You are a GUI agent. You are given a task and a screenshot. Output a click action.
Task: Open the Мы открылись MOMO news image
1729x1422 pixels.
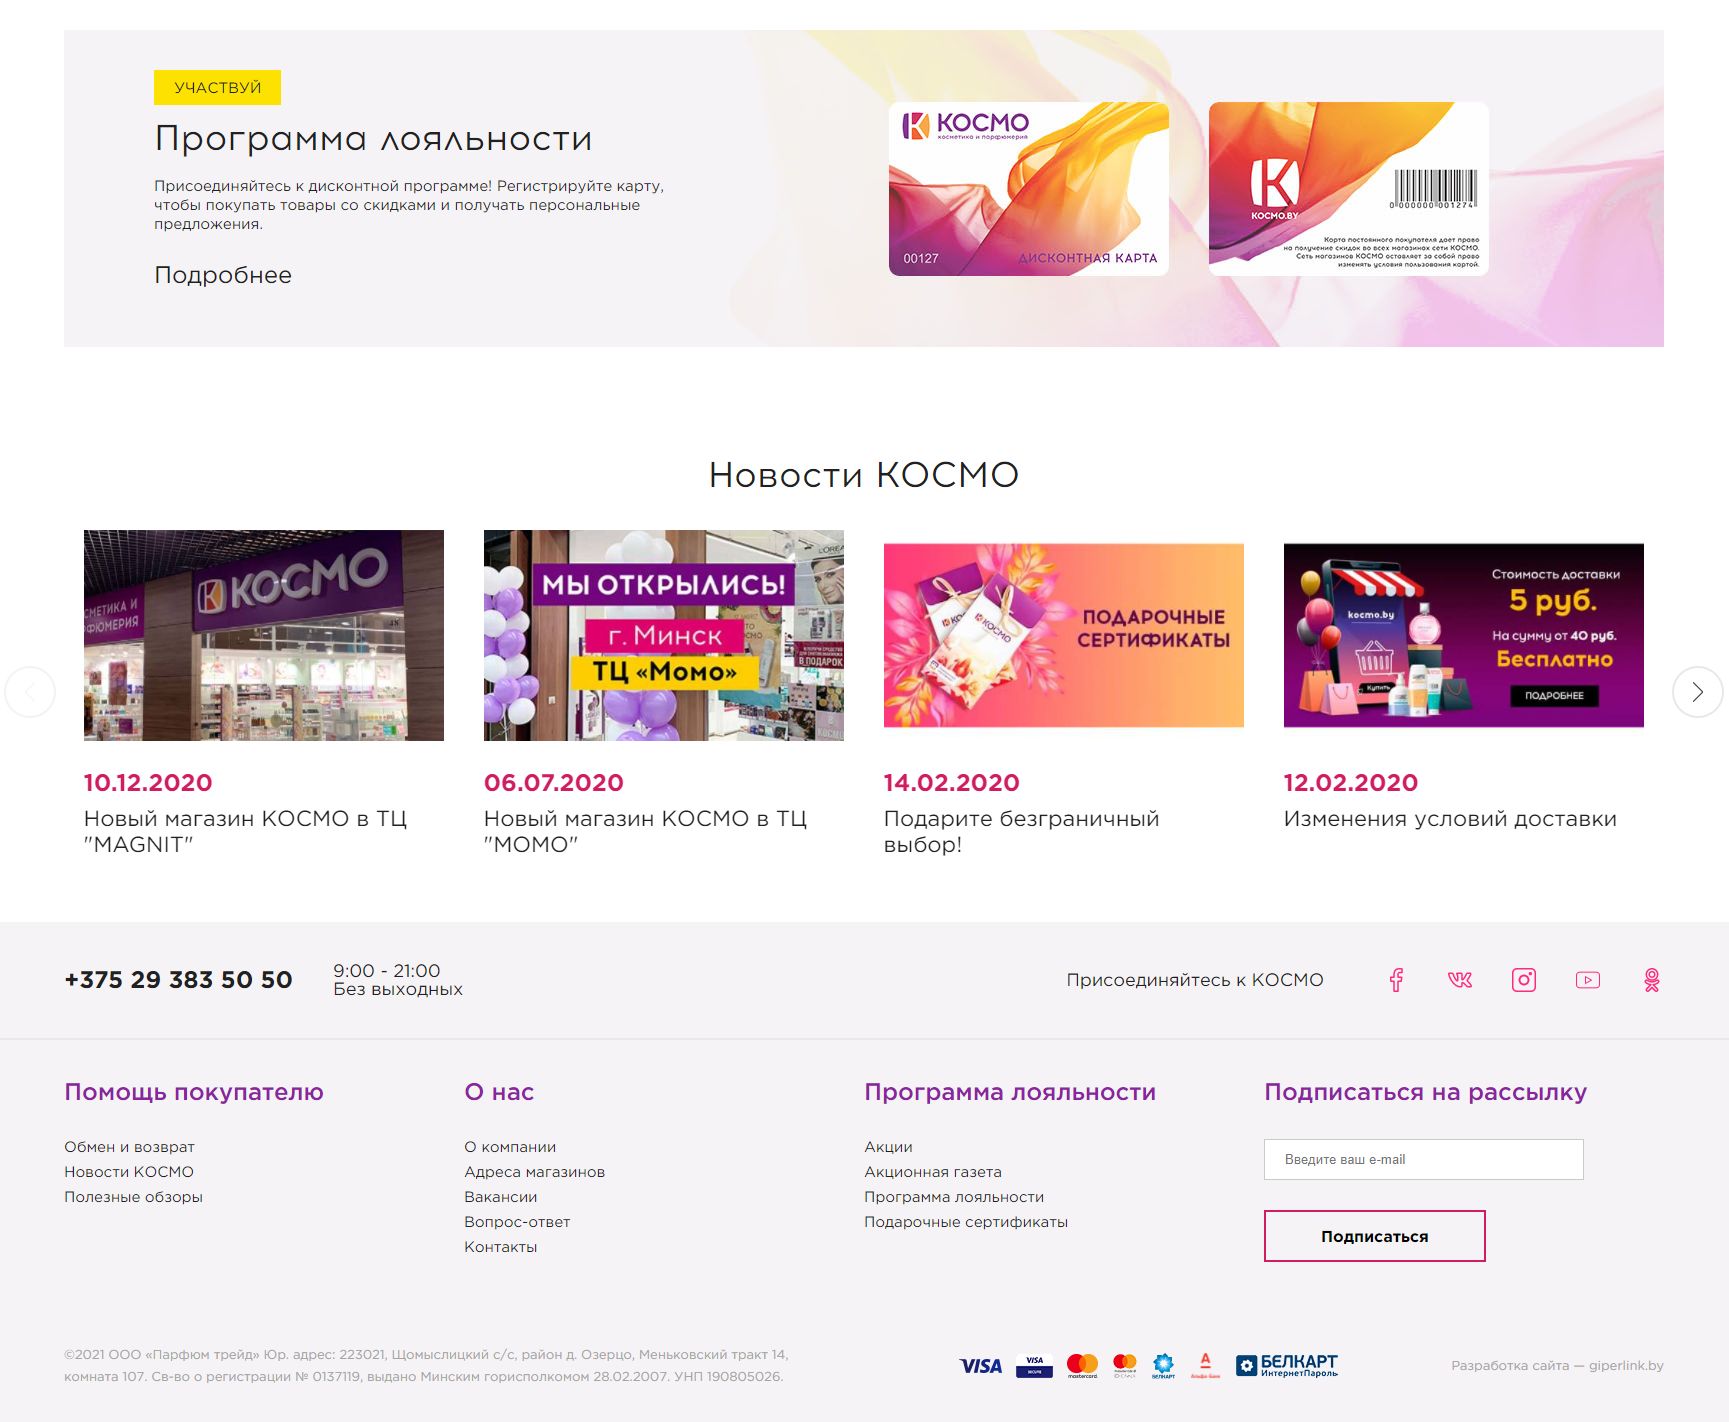[664, 635]
